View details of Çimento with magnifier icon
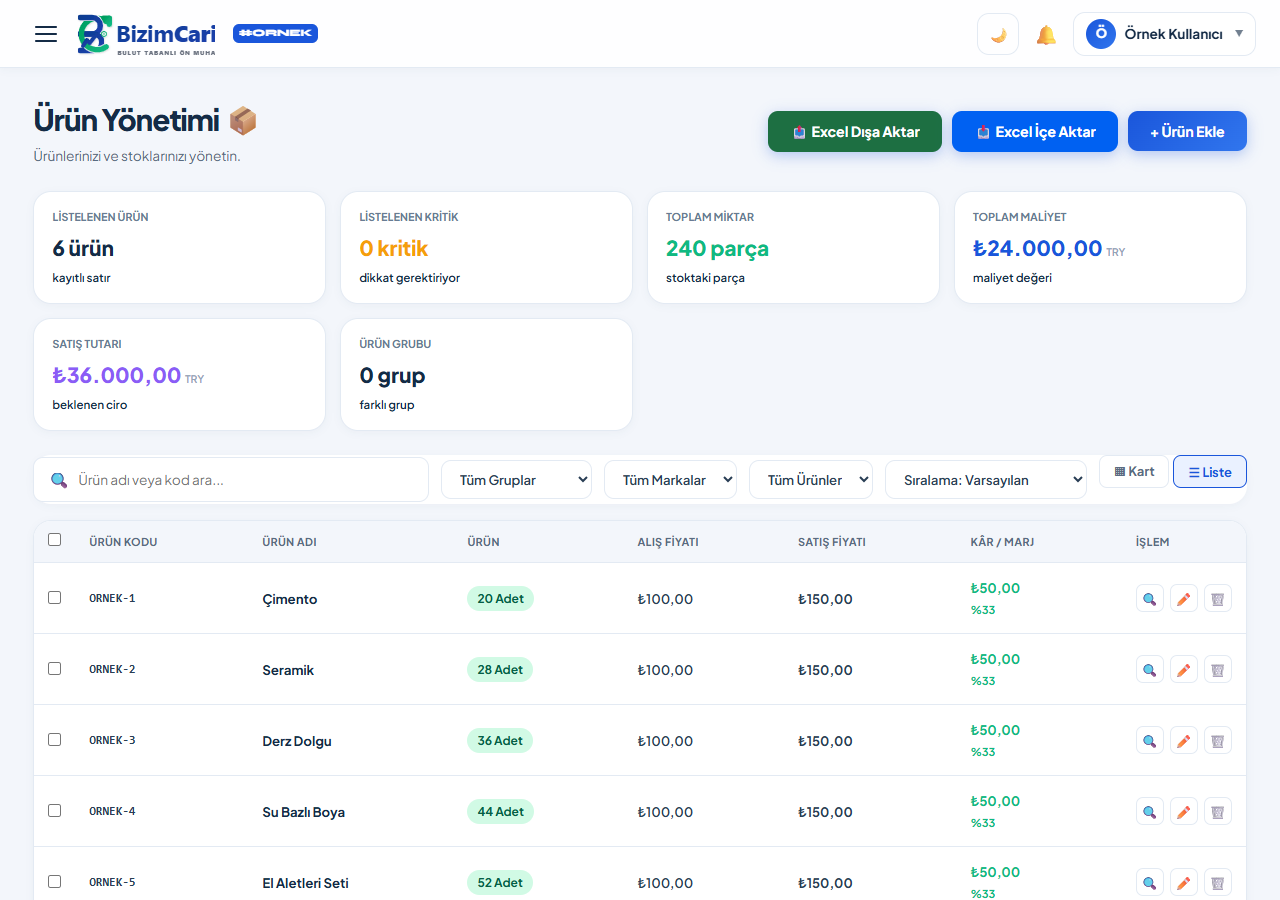Image resolution: width=1280 pixels, height=900 pixels. [1150, 599]
